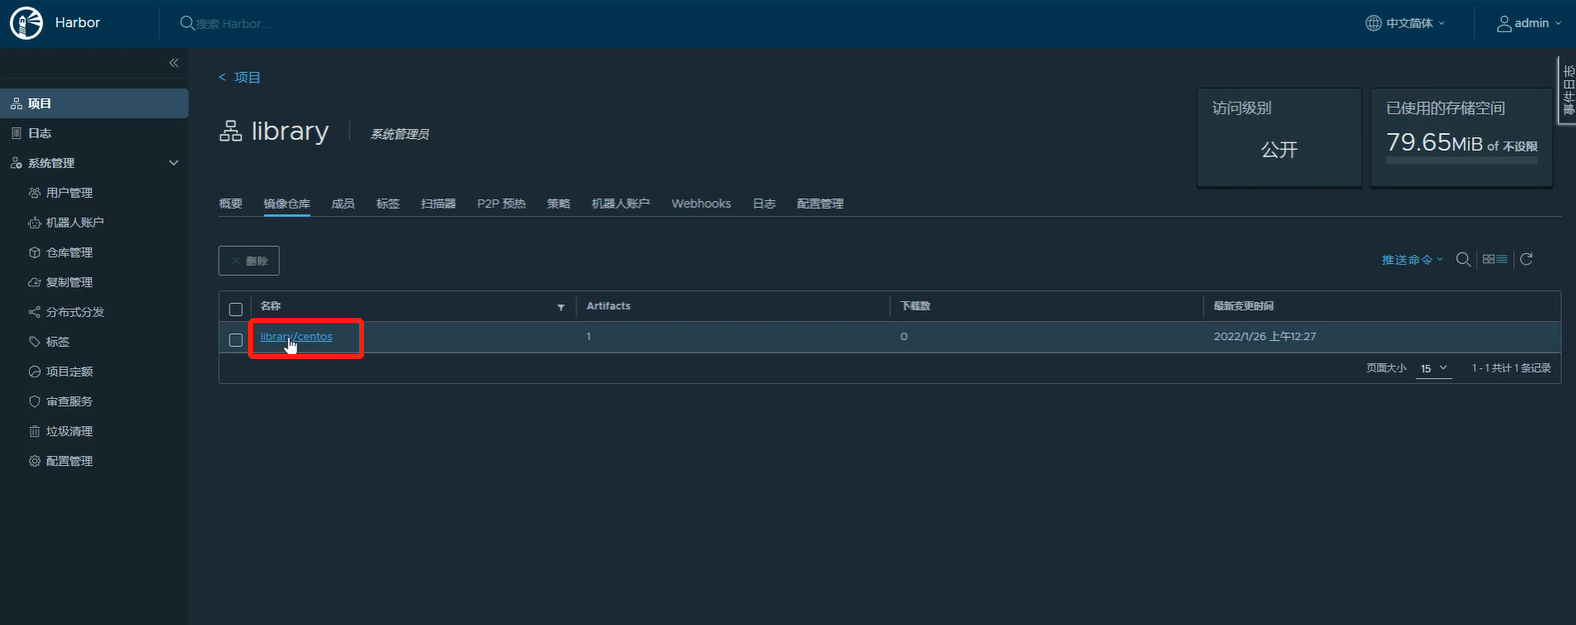The height and width of the screenshot is (625, 1576).
Task: Click the sidebar 日志 list icon
Action: click(16, 133)
